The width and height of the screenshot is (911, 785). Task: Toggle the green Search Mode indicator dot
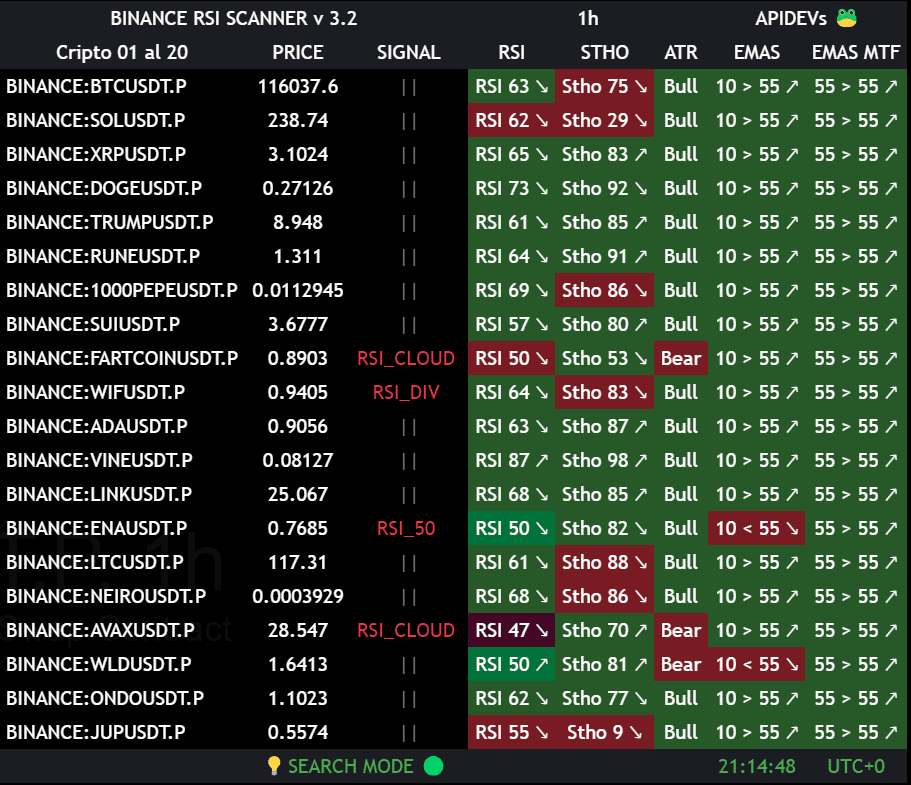(x=433, y=766)
